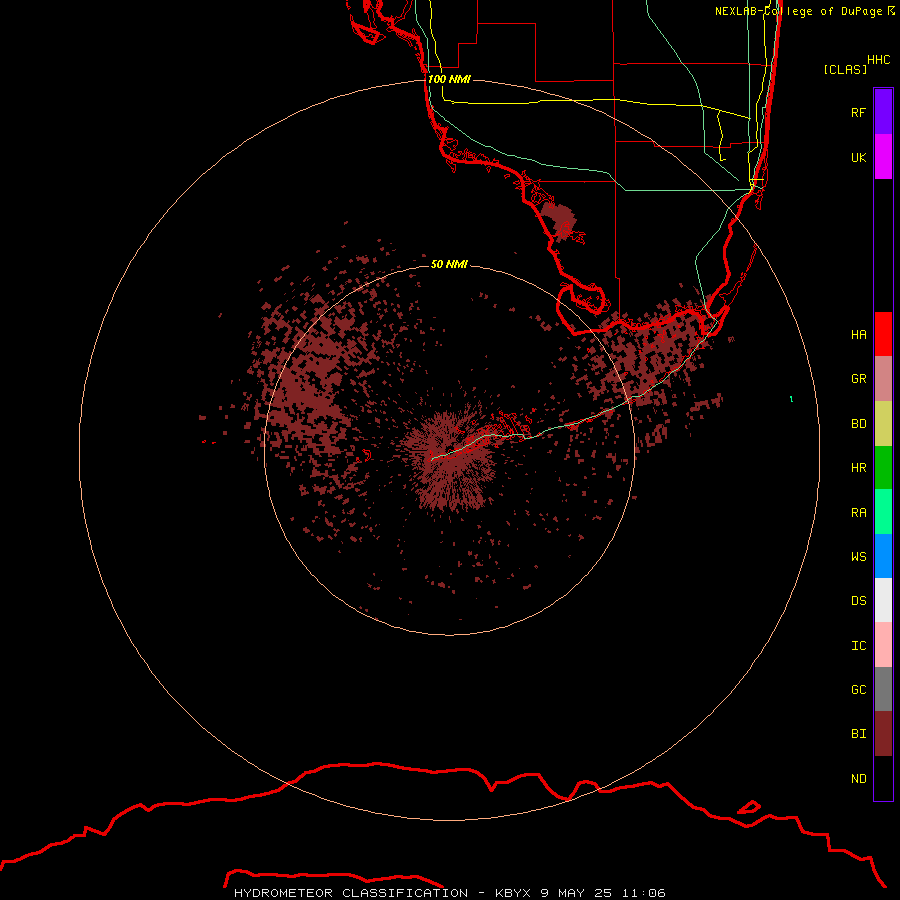
Task: Click the BD legend label
Action: point(858,424)
